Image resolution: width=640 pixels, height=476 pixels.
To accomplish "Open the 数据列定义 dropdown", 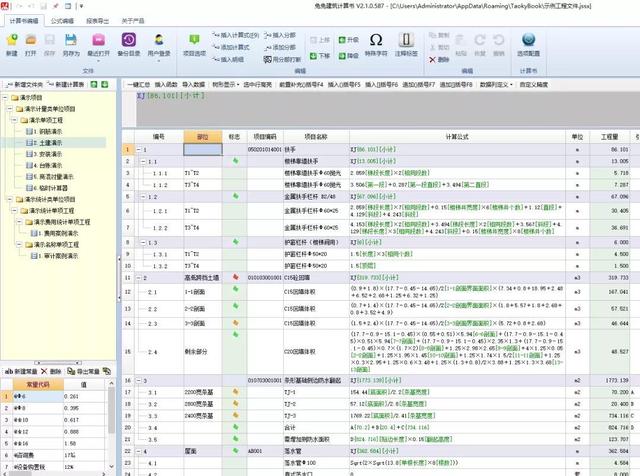I will (x=496, y=85).
